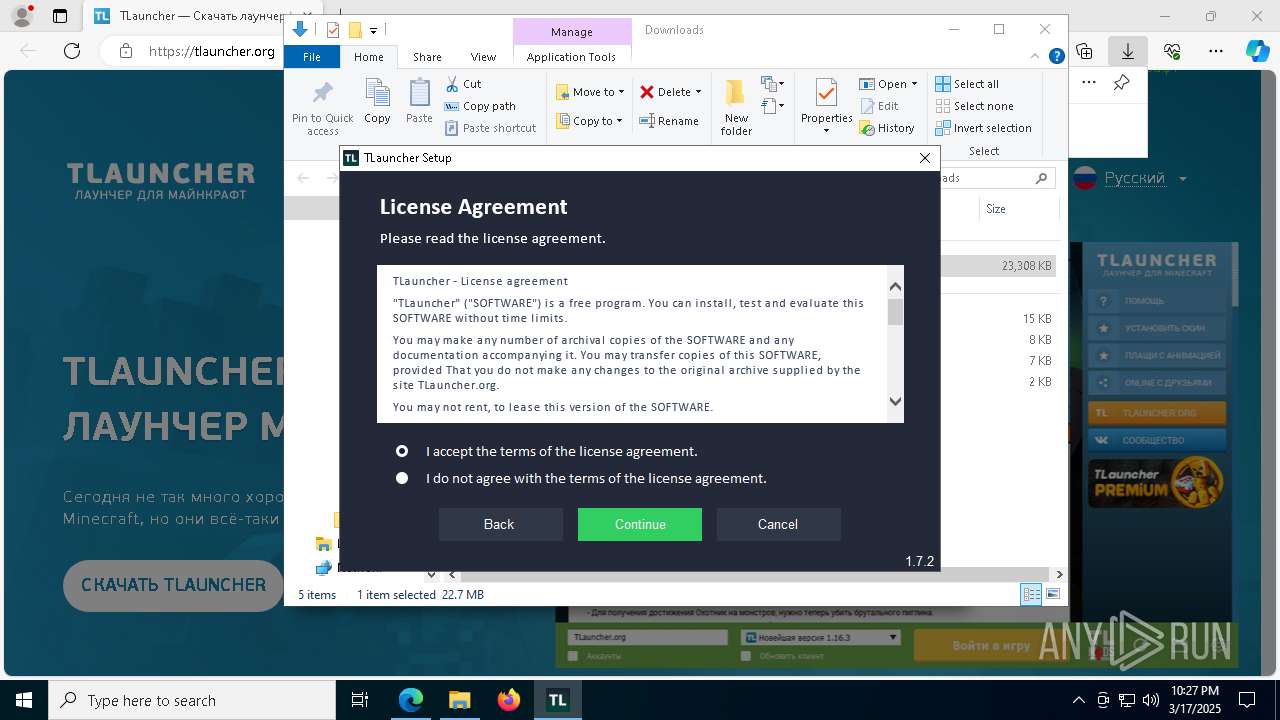Click Cut in Explorer ribbon
The width and height of the screenshot is (1280, 720).
(x=463, y=84)
